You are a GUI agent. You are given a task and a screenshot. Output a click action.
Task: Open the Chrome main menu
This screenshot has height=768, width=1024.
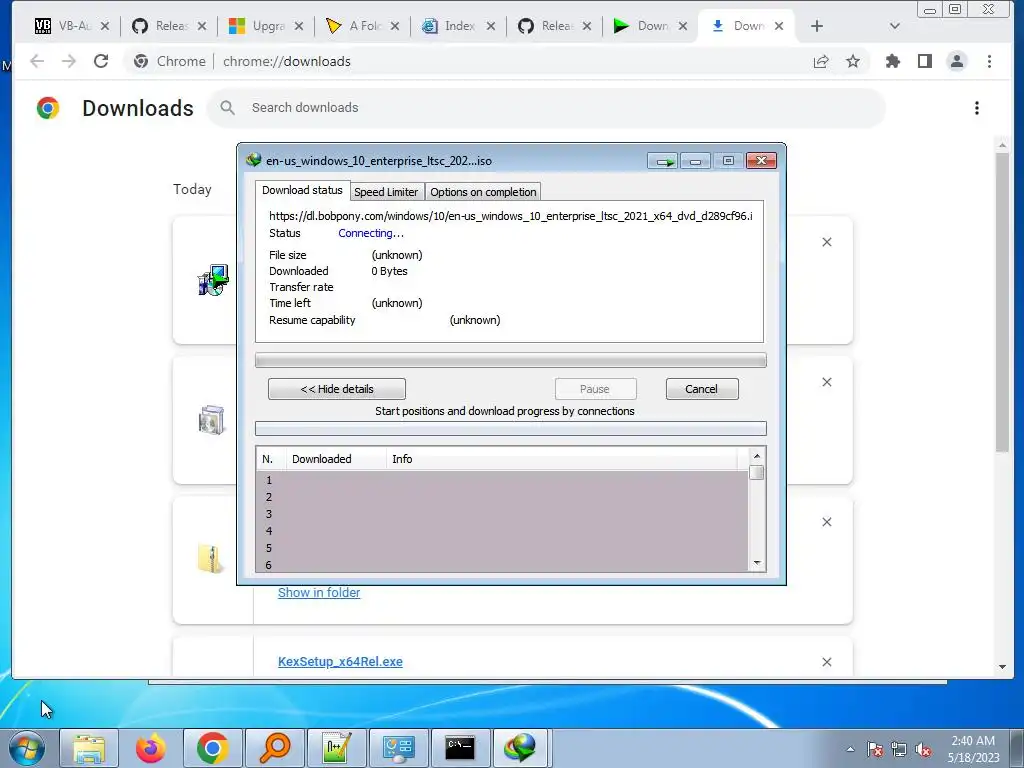click(x=989, y=61)
